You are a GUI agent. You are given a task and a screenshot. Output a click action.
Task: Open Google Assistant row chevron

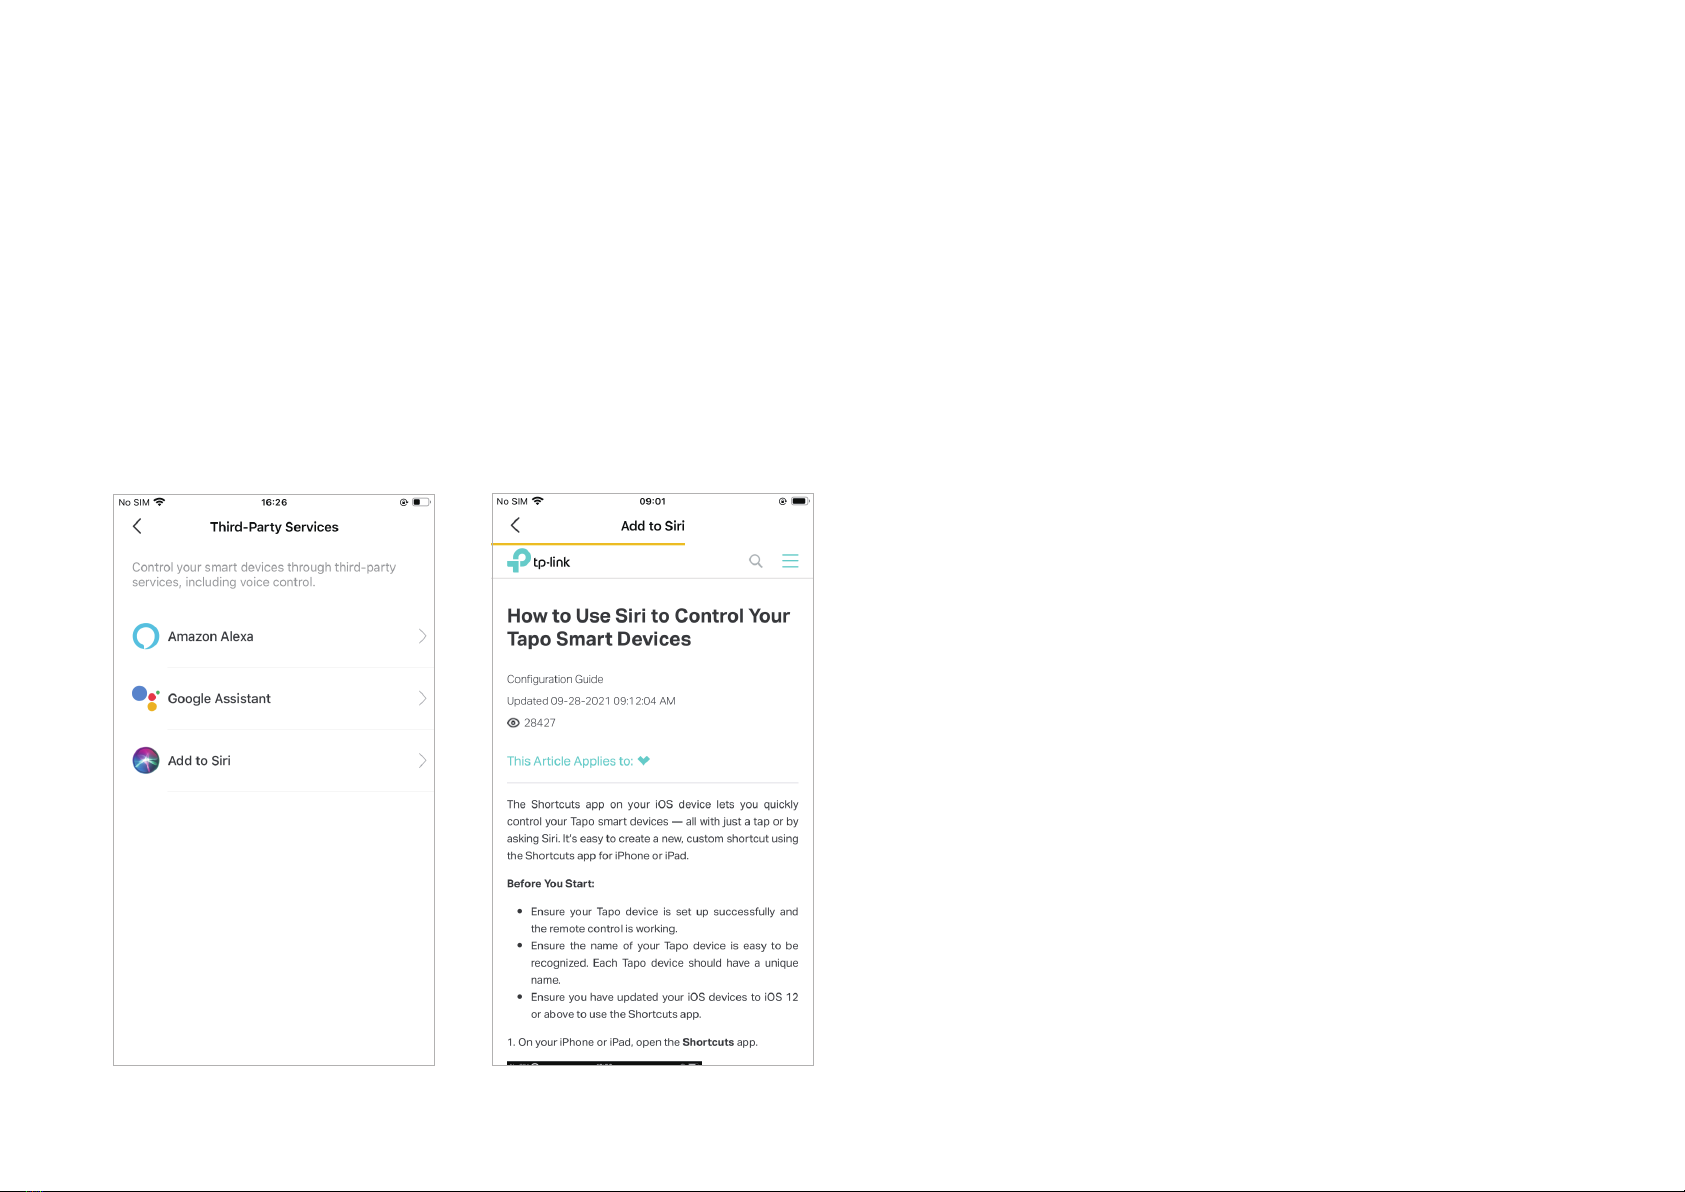[x=422, y=698]
